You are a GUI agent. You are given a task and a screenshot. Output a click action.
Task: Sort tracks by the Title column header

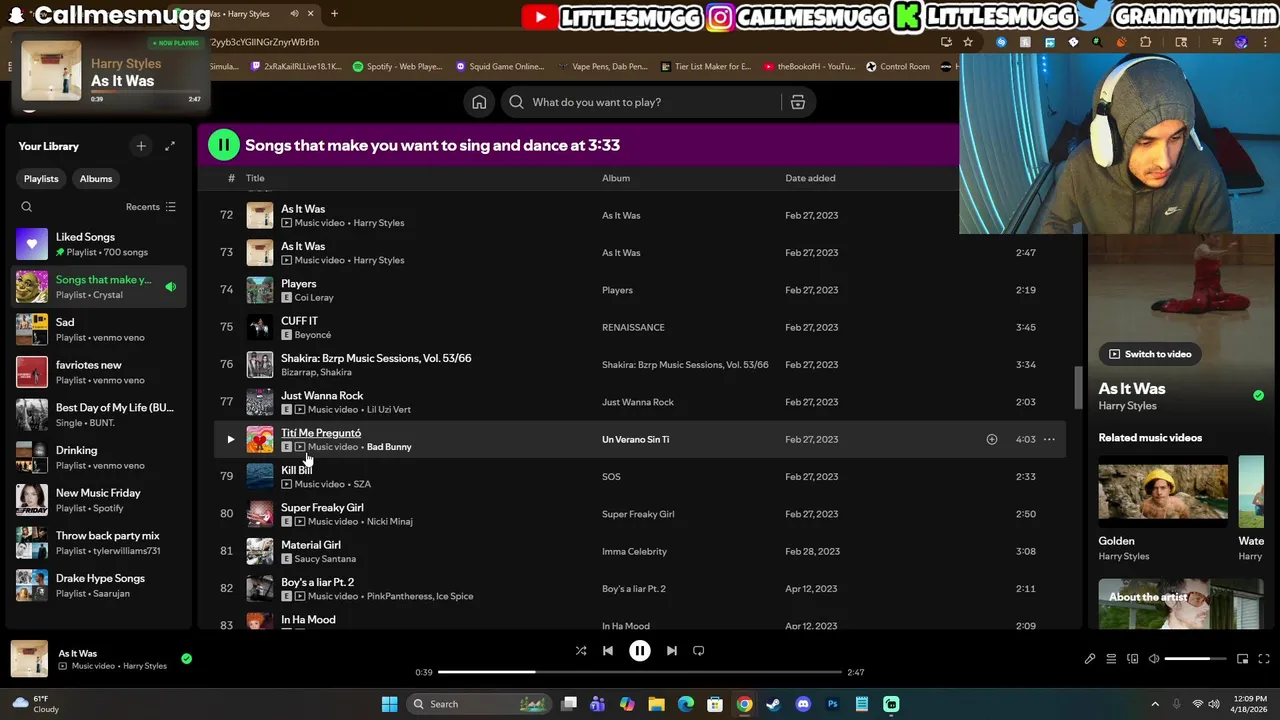point(255,178)
